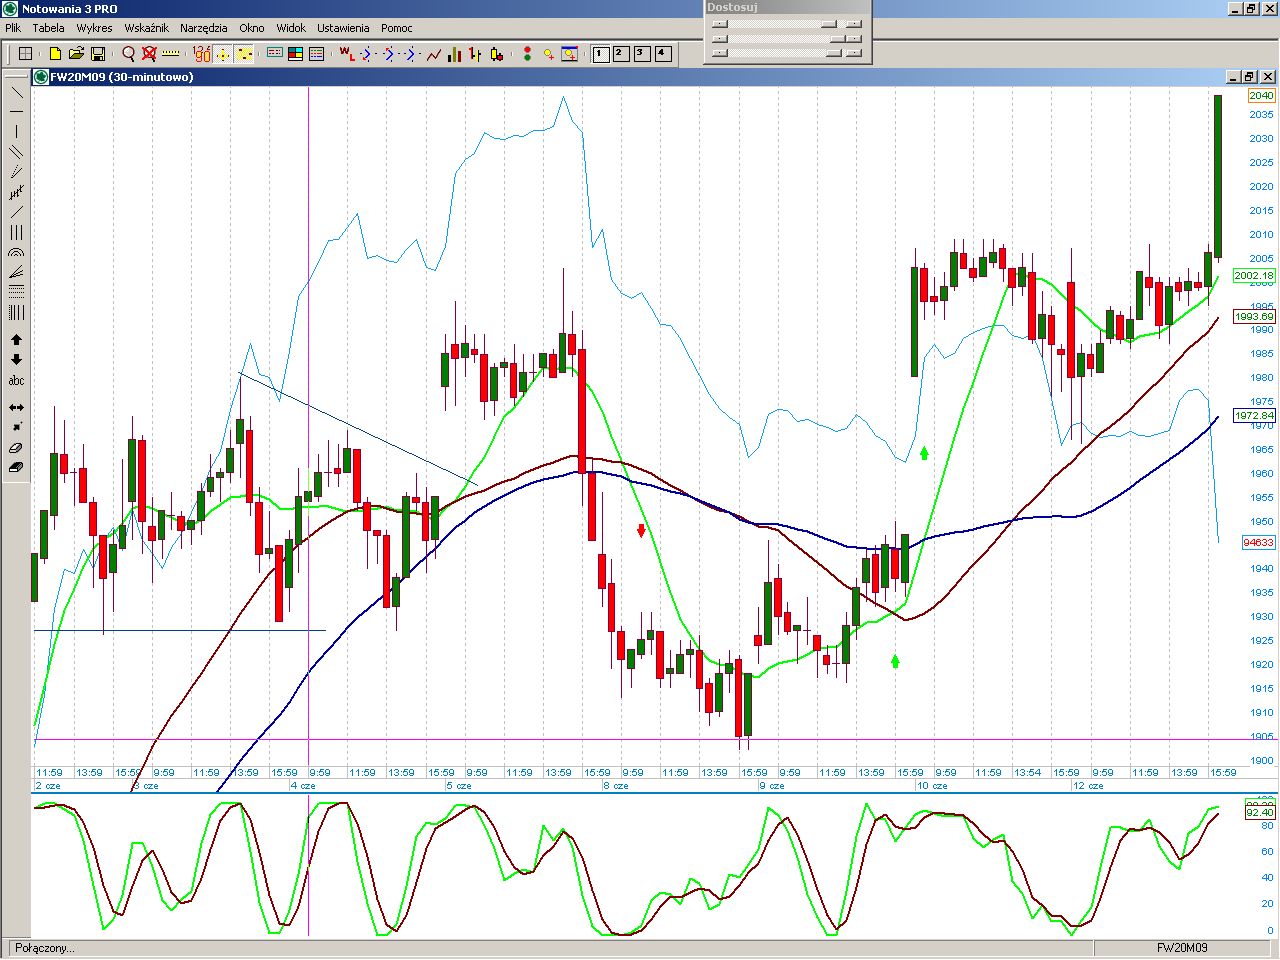This screenshot has width=1280, height=960.
Task: Select the diagonal trend line tool
Action: (x=16, y=92)
